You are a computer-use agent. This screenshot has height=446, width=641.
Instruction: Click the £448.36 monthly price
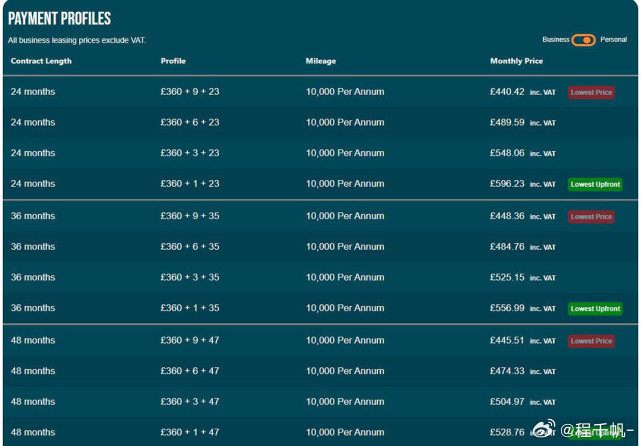(507, 216)
